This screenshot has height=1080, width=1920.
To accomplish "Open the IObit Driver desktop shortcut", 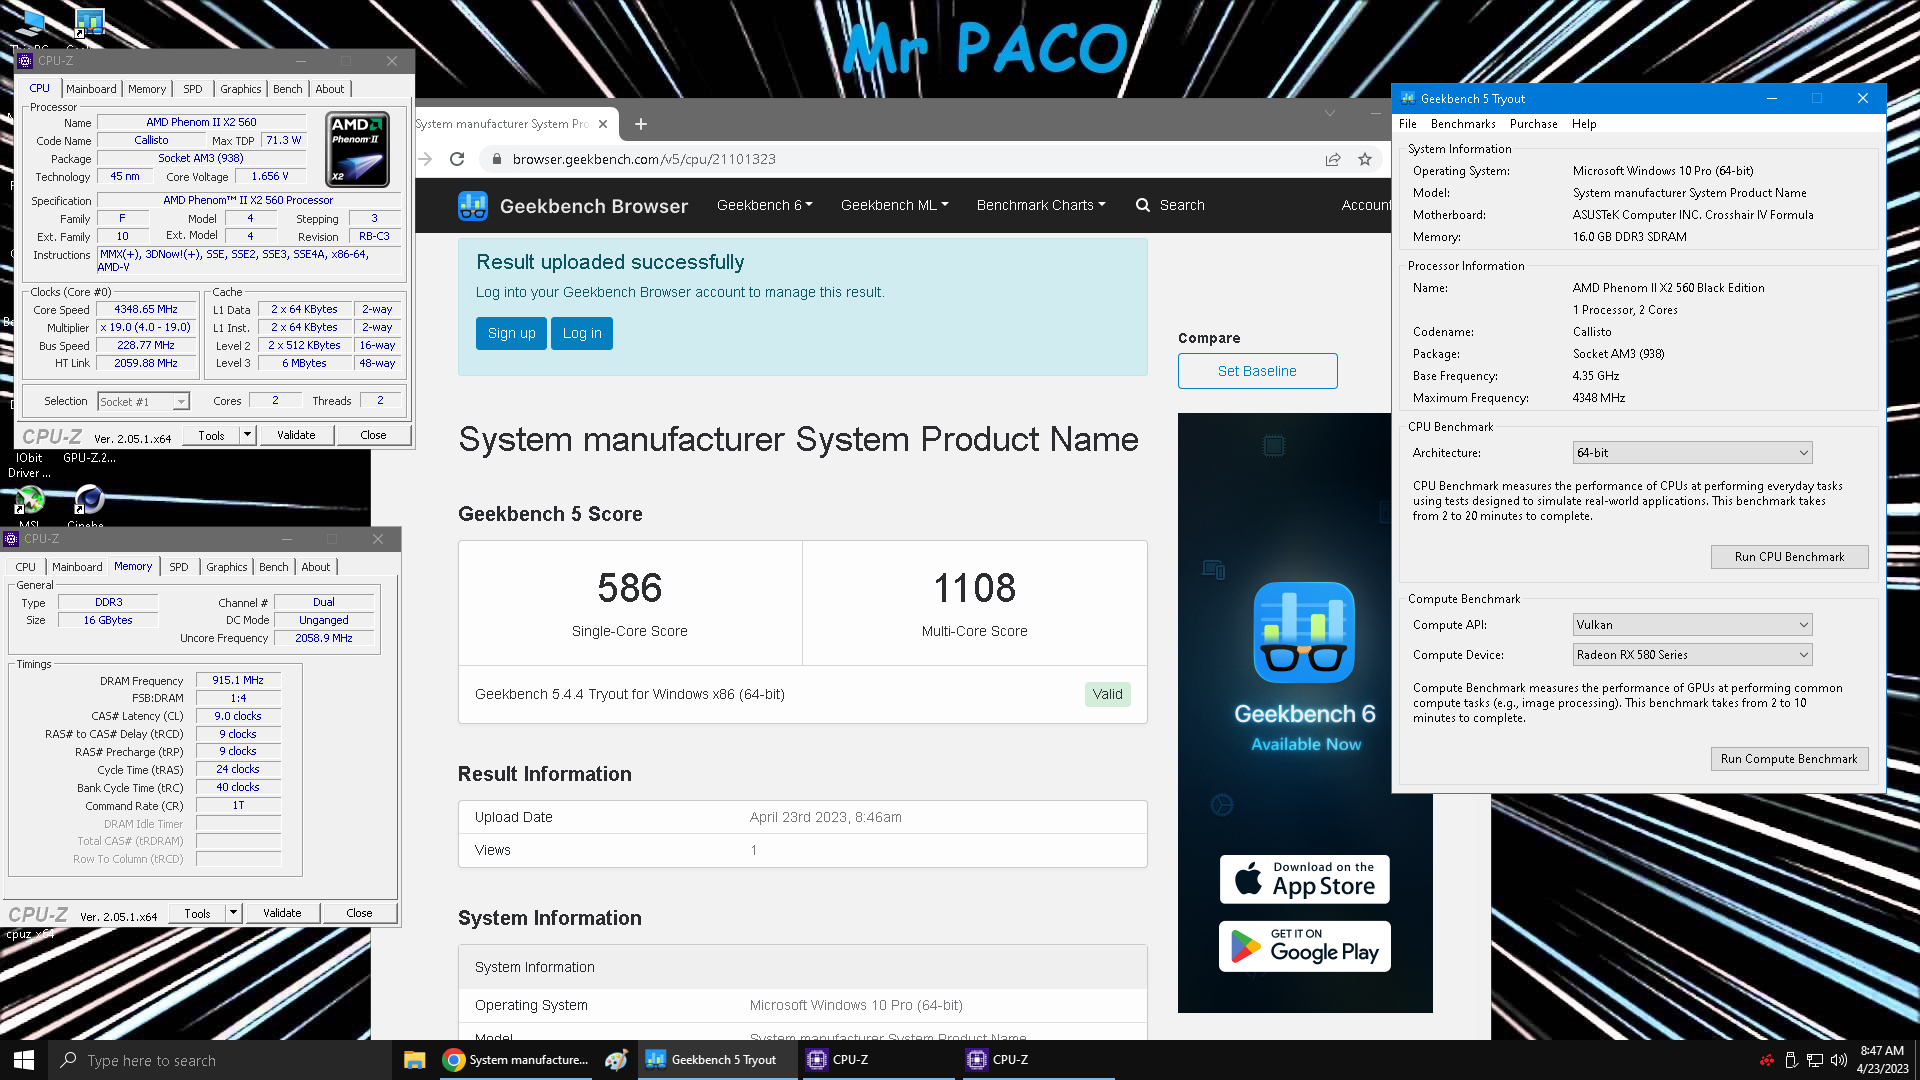I will (x=29, y=465).
